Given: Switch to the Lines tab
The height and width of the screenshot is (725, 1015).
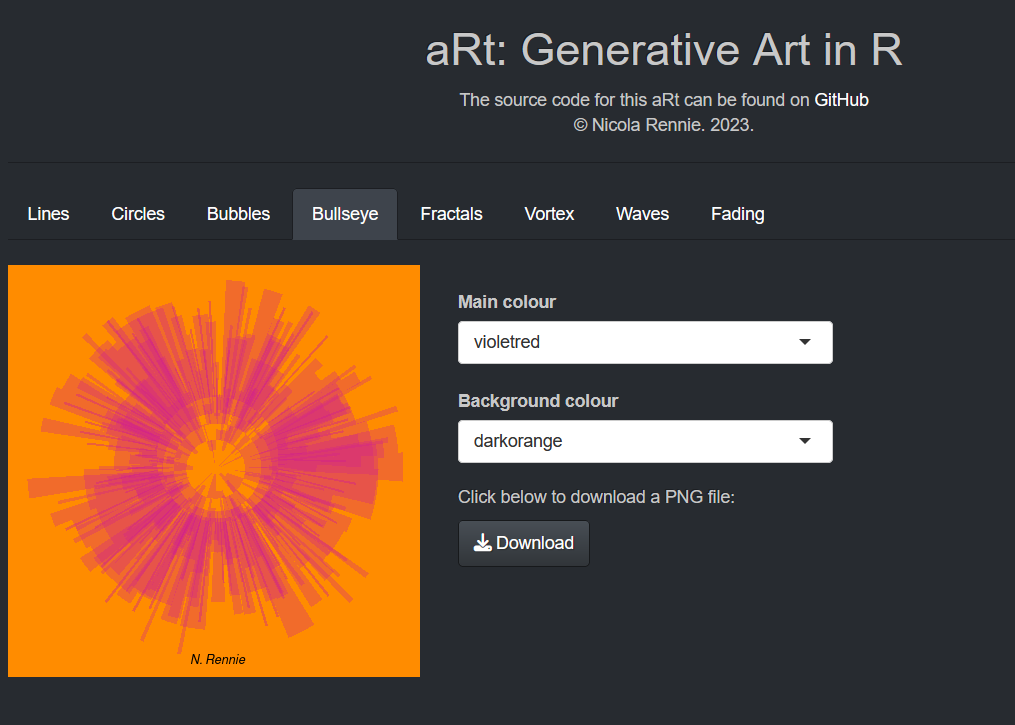Looking at the screenshot, I should pos(48,214).
